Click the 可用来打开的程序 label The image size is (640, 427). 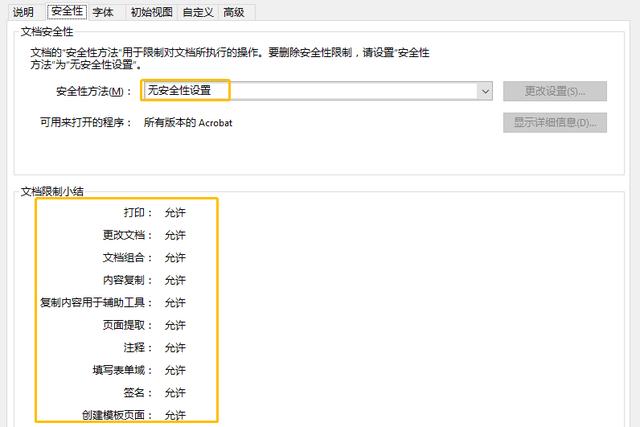click(x=86, y=122)
